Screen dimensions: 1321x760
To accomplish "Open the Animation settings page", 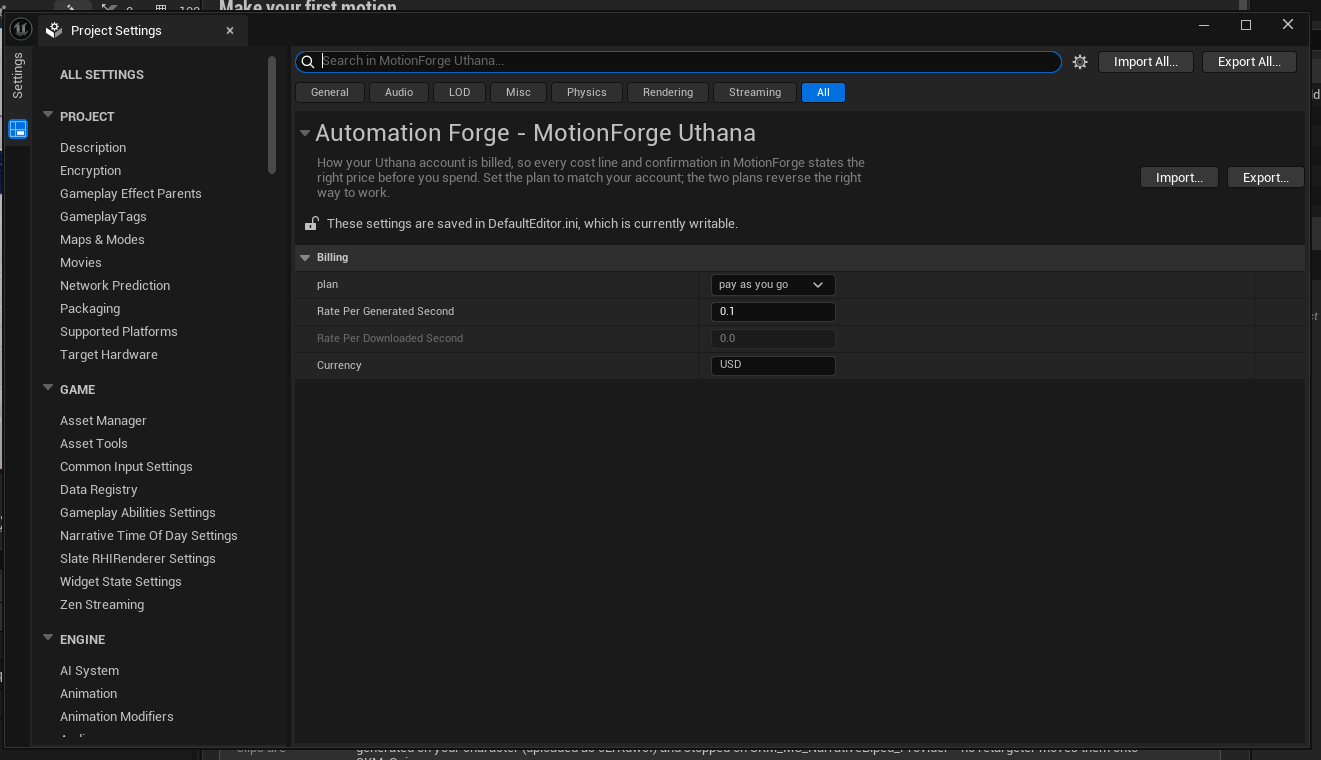I will point(89,694).
